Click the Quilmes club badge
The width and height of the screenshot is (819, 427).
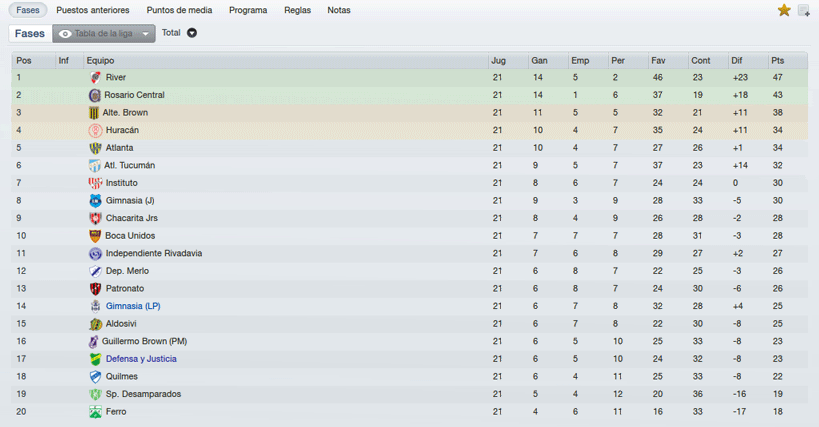(95, 376)
